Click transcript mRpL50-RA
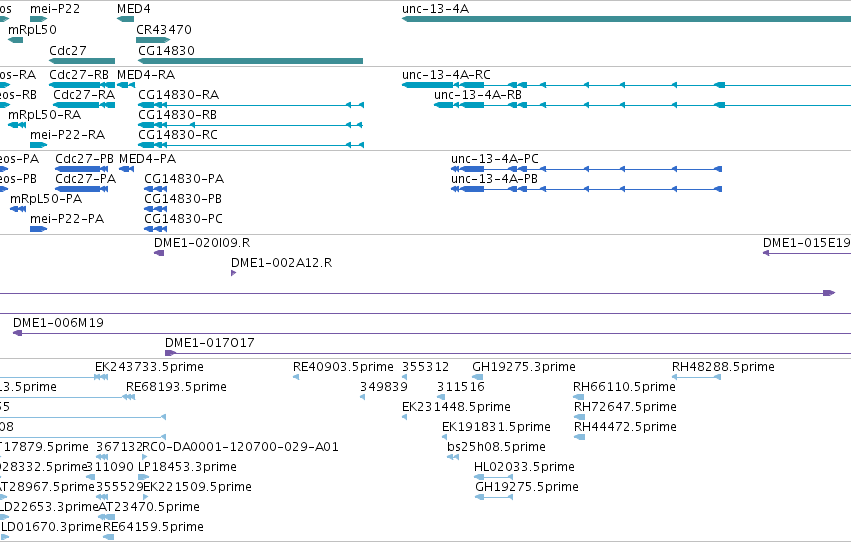The width and height of the screenshot is (851, 542). tap(17, 125)
